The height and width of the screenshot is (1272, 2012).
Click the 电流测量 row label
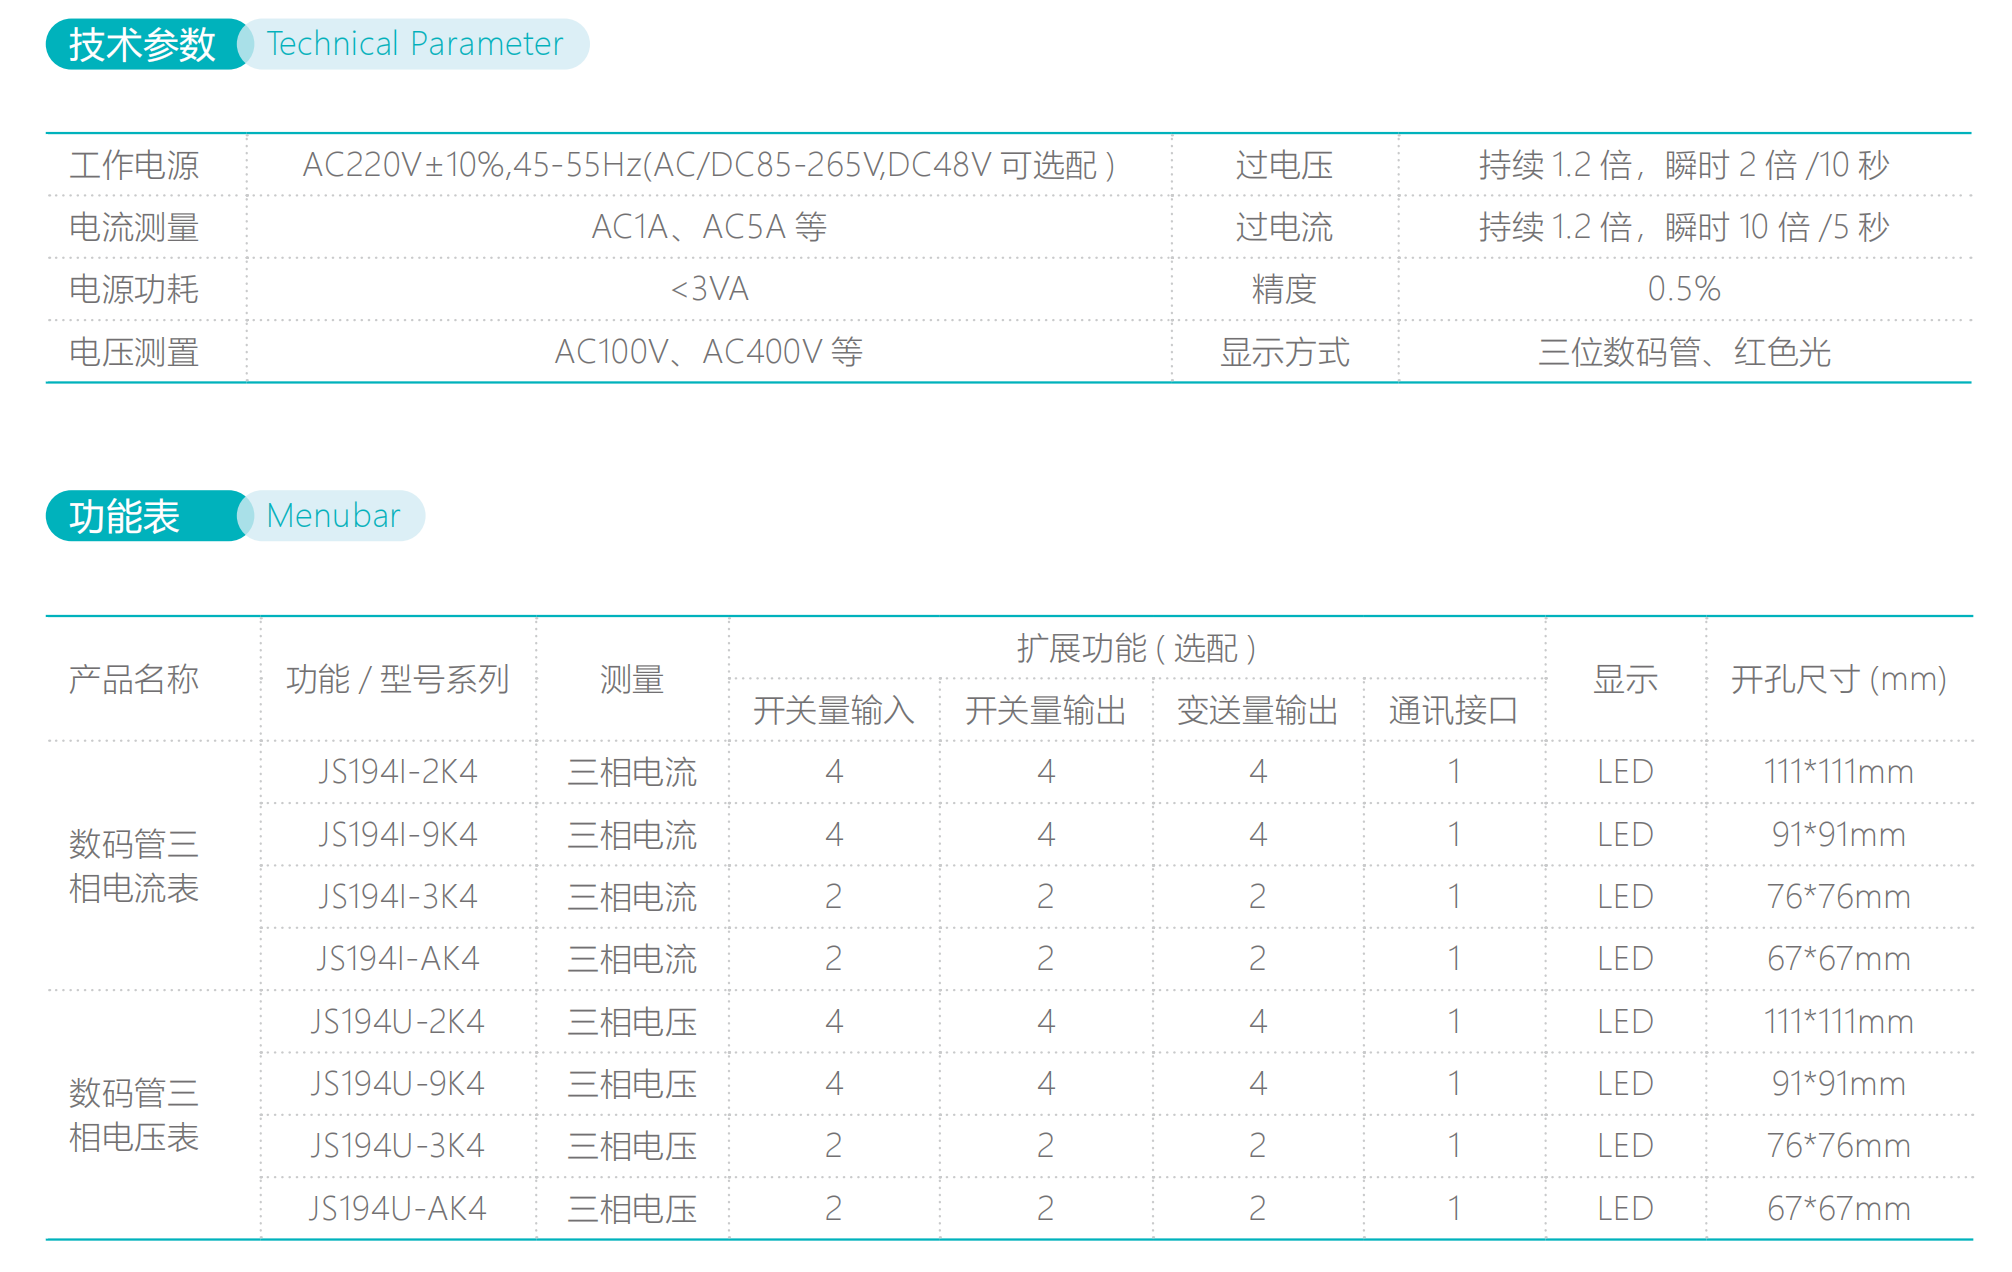click(136, 227)
